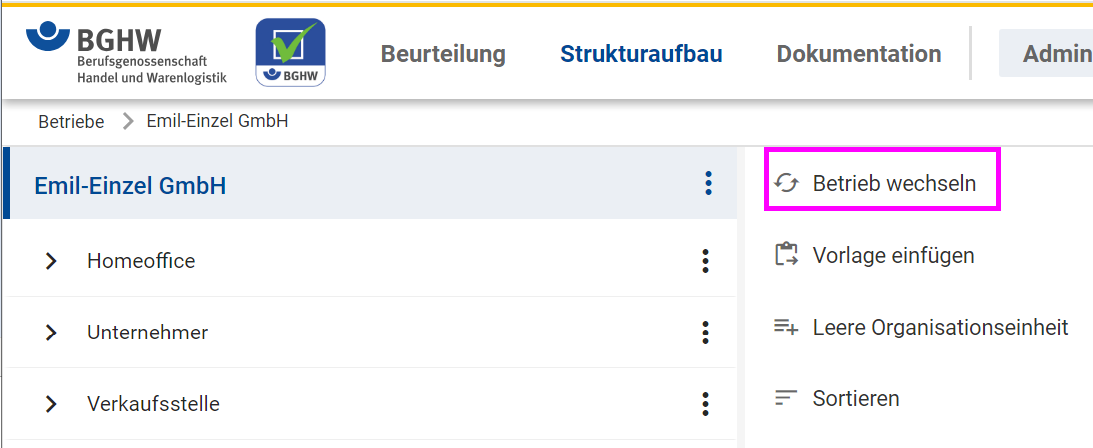The image size is (1093, 448).
Task: Click the Betrieb wechseln swap icon
Action: coord(786,184)
